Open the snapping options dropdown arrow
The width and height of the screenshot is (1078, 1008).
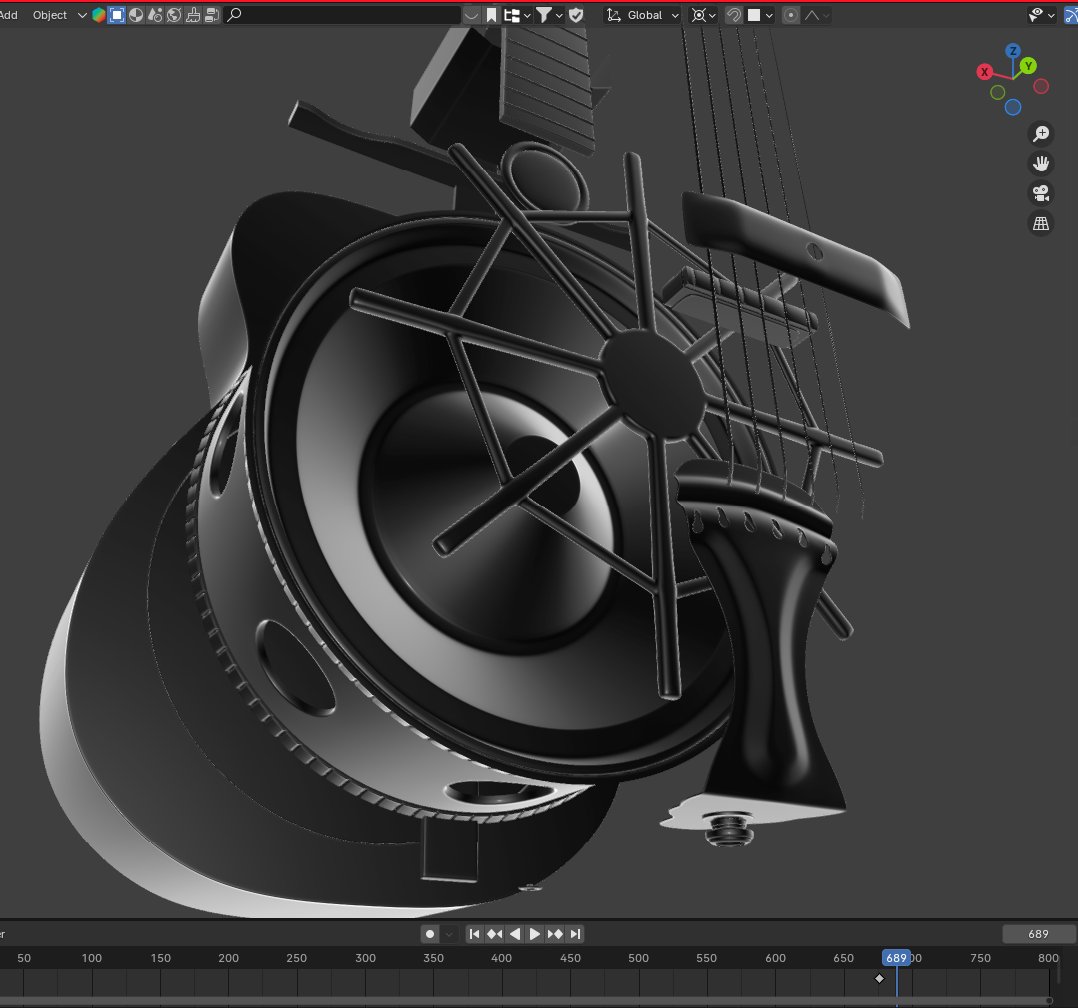(x=768, y=15)
